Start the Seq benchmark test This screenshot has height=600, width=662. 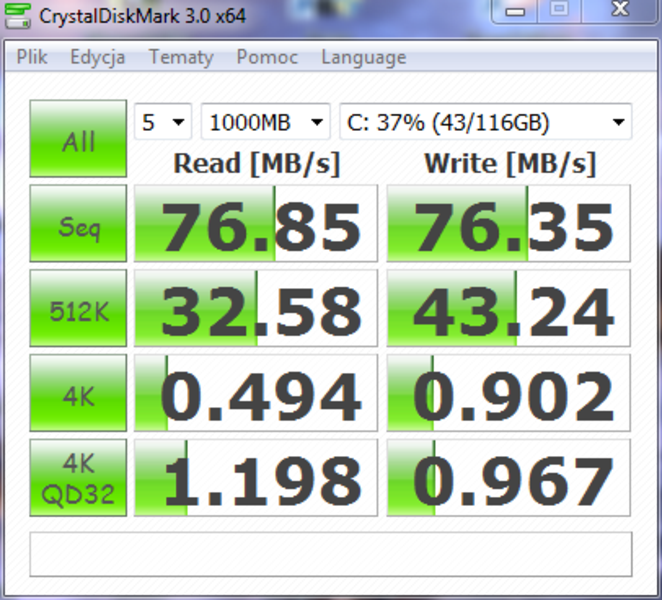(78, 223)
